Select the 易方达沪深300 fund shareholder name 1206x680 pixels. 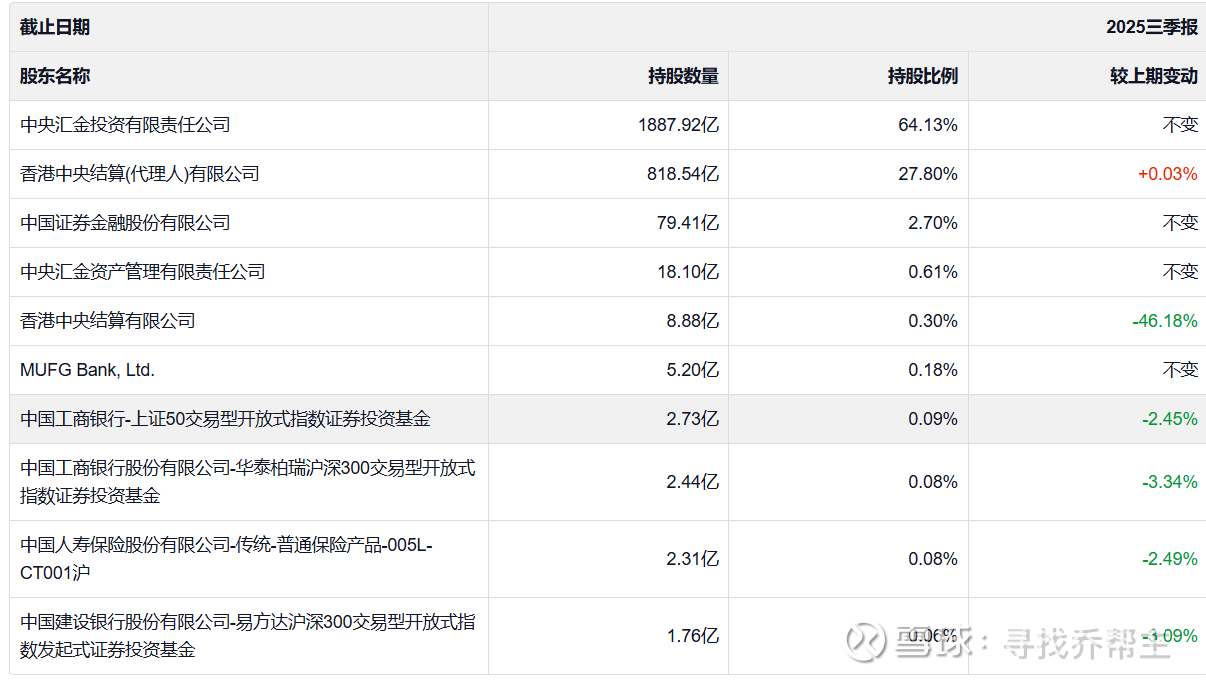(x=248, y=636)
